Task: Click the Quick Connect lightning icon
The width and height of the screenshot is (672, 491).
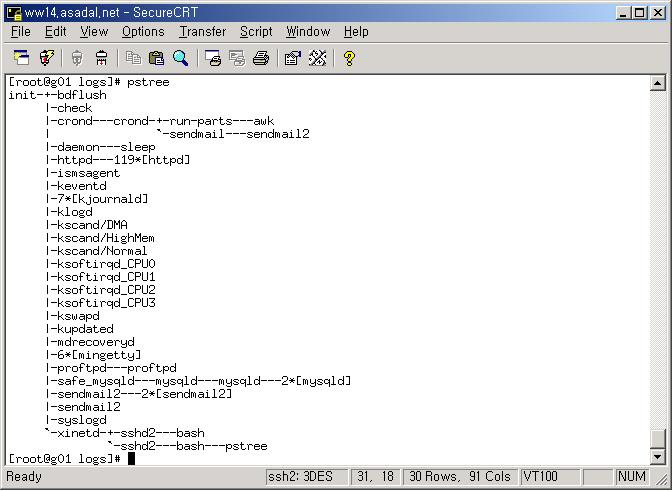Action: (45, 58)
